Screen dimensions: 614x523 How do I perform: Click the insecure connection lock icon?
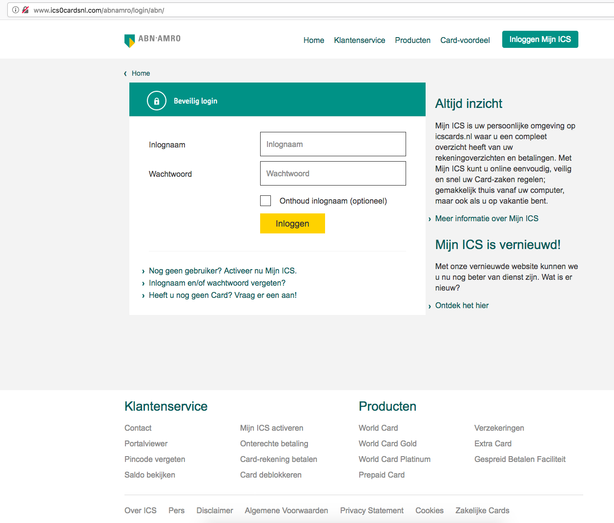(25, 10)
